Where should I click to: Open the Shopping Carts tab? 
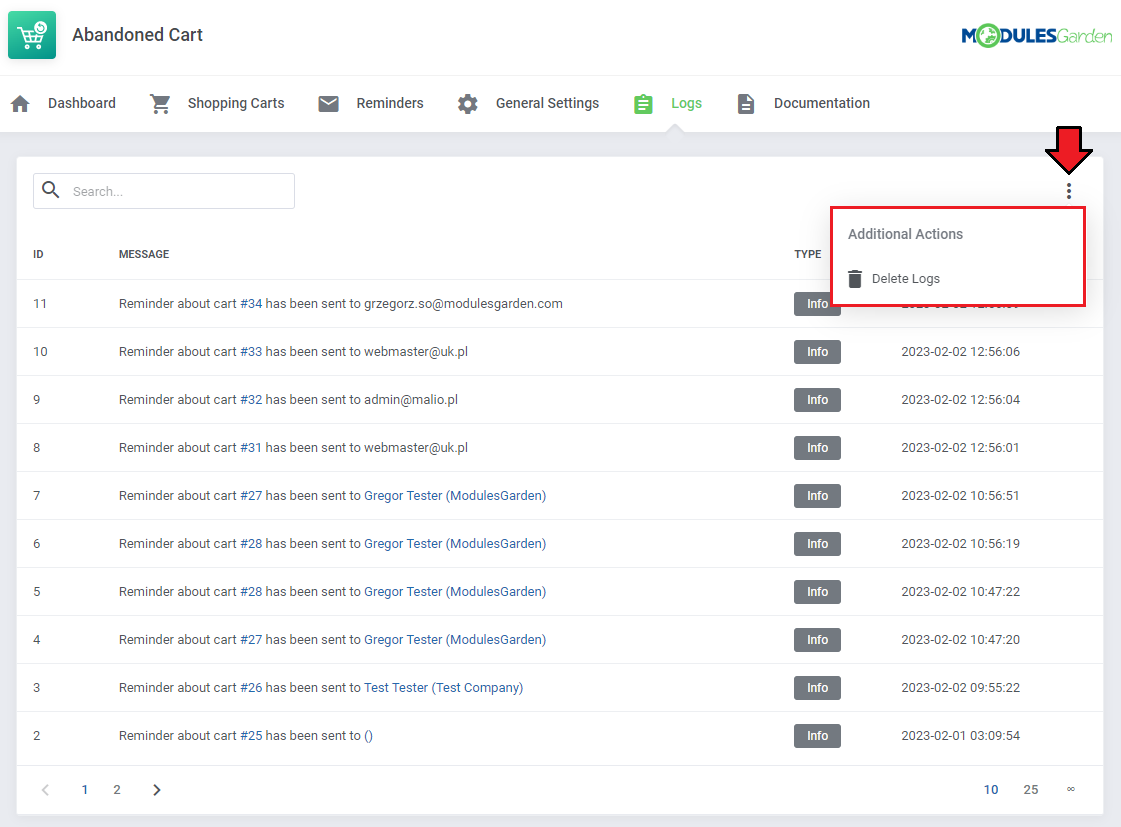pyautogui.click(x=236, y=103)
